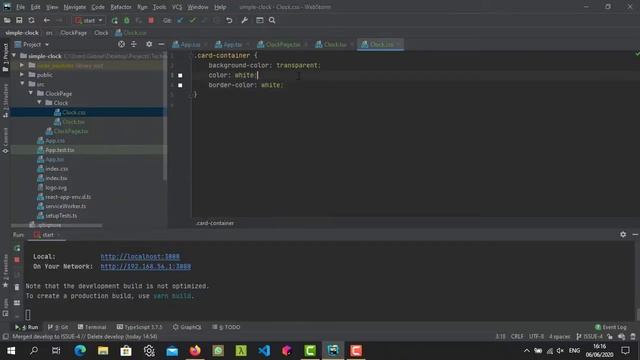Open Visual Studio Code from the taskbar
The height and width of the screenshot is (360, 640).
(x=264, y=351)
